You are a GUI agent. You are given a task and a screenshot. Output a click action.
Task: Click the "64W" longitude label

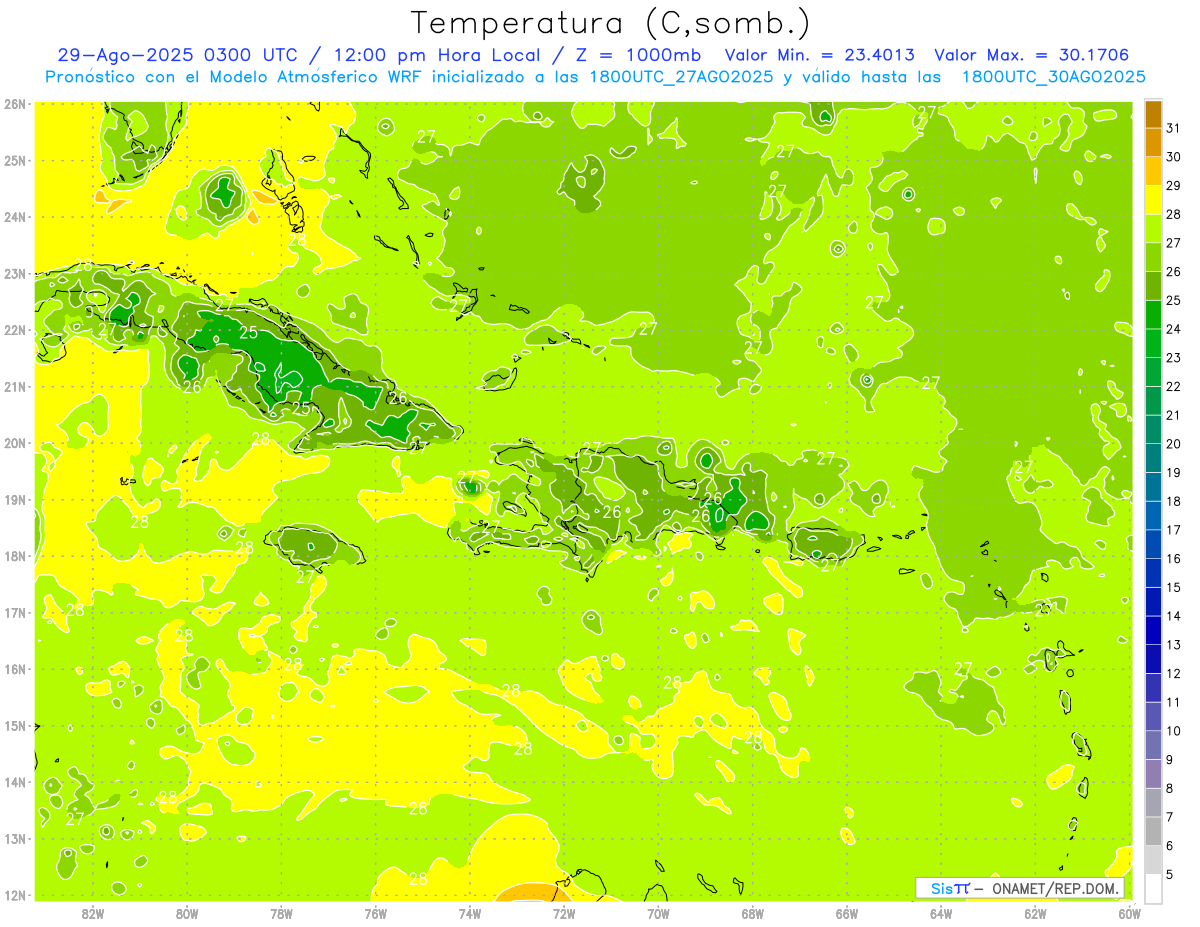click(941, 913)
